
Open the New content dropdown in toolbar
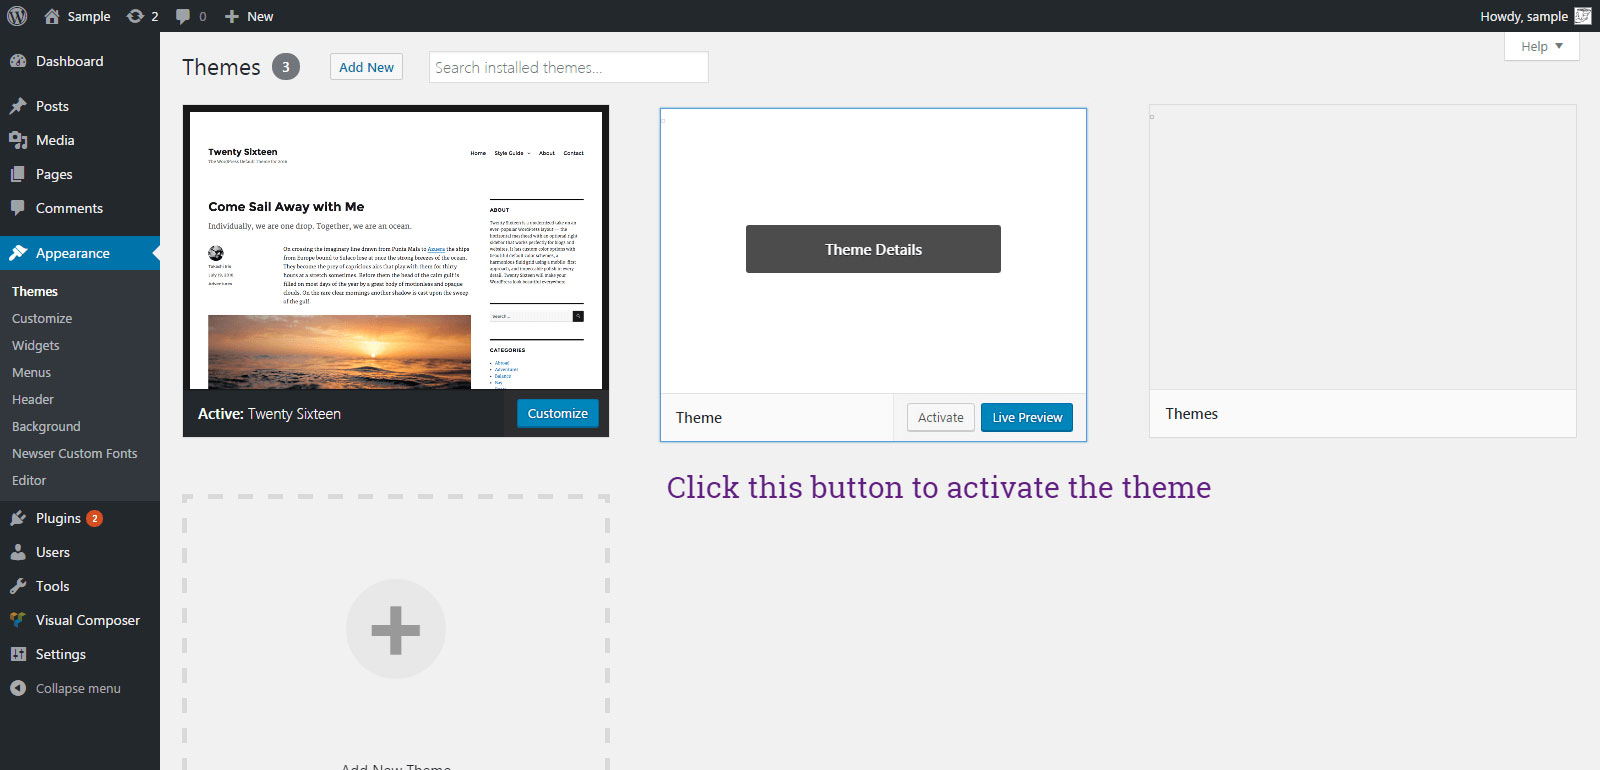click(249, 16)
